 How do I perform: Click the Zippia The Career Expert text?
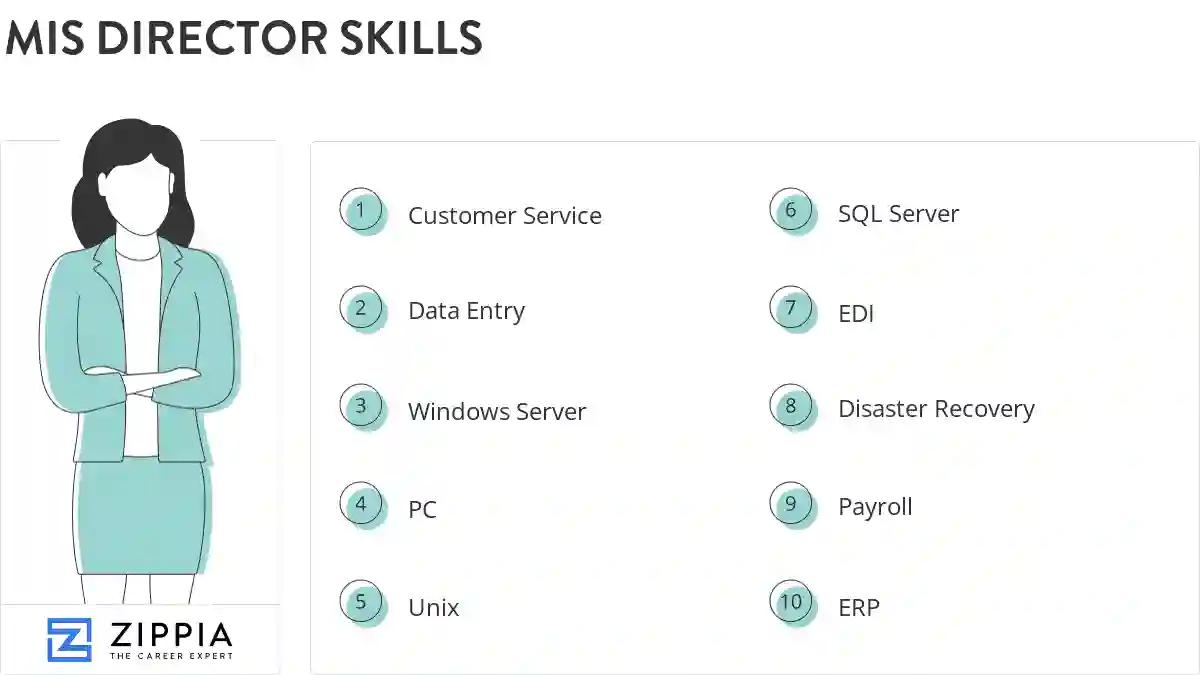170,640
